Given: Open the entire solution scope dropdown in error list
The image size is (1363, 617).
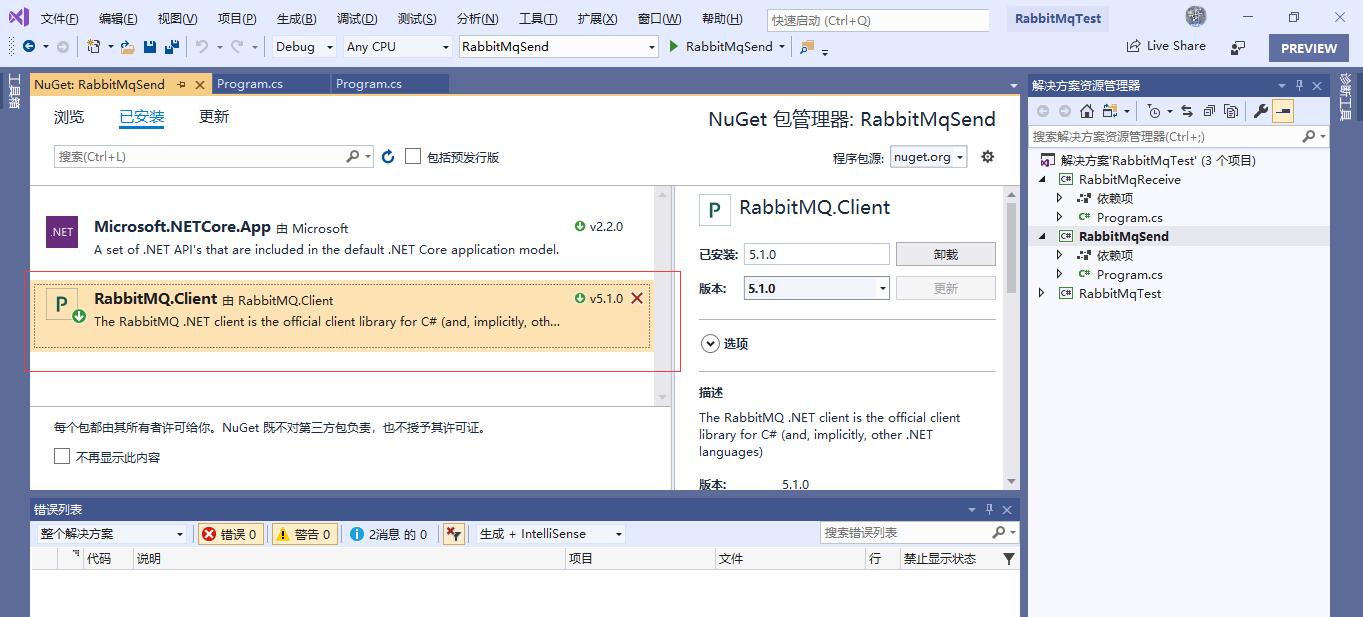Looking at the screenshot, I should pyautogui.click(x=111, y=534).
